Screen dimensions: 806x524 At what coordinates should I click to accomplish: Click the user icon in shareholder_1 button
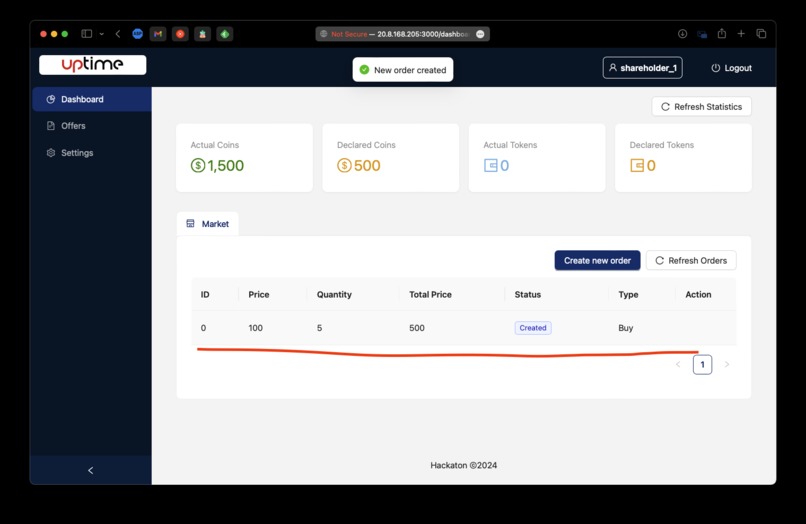613,67
